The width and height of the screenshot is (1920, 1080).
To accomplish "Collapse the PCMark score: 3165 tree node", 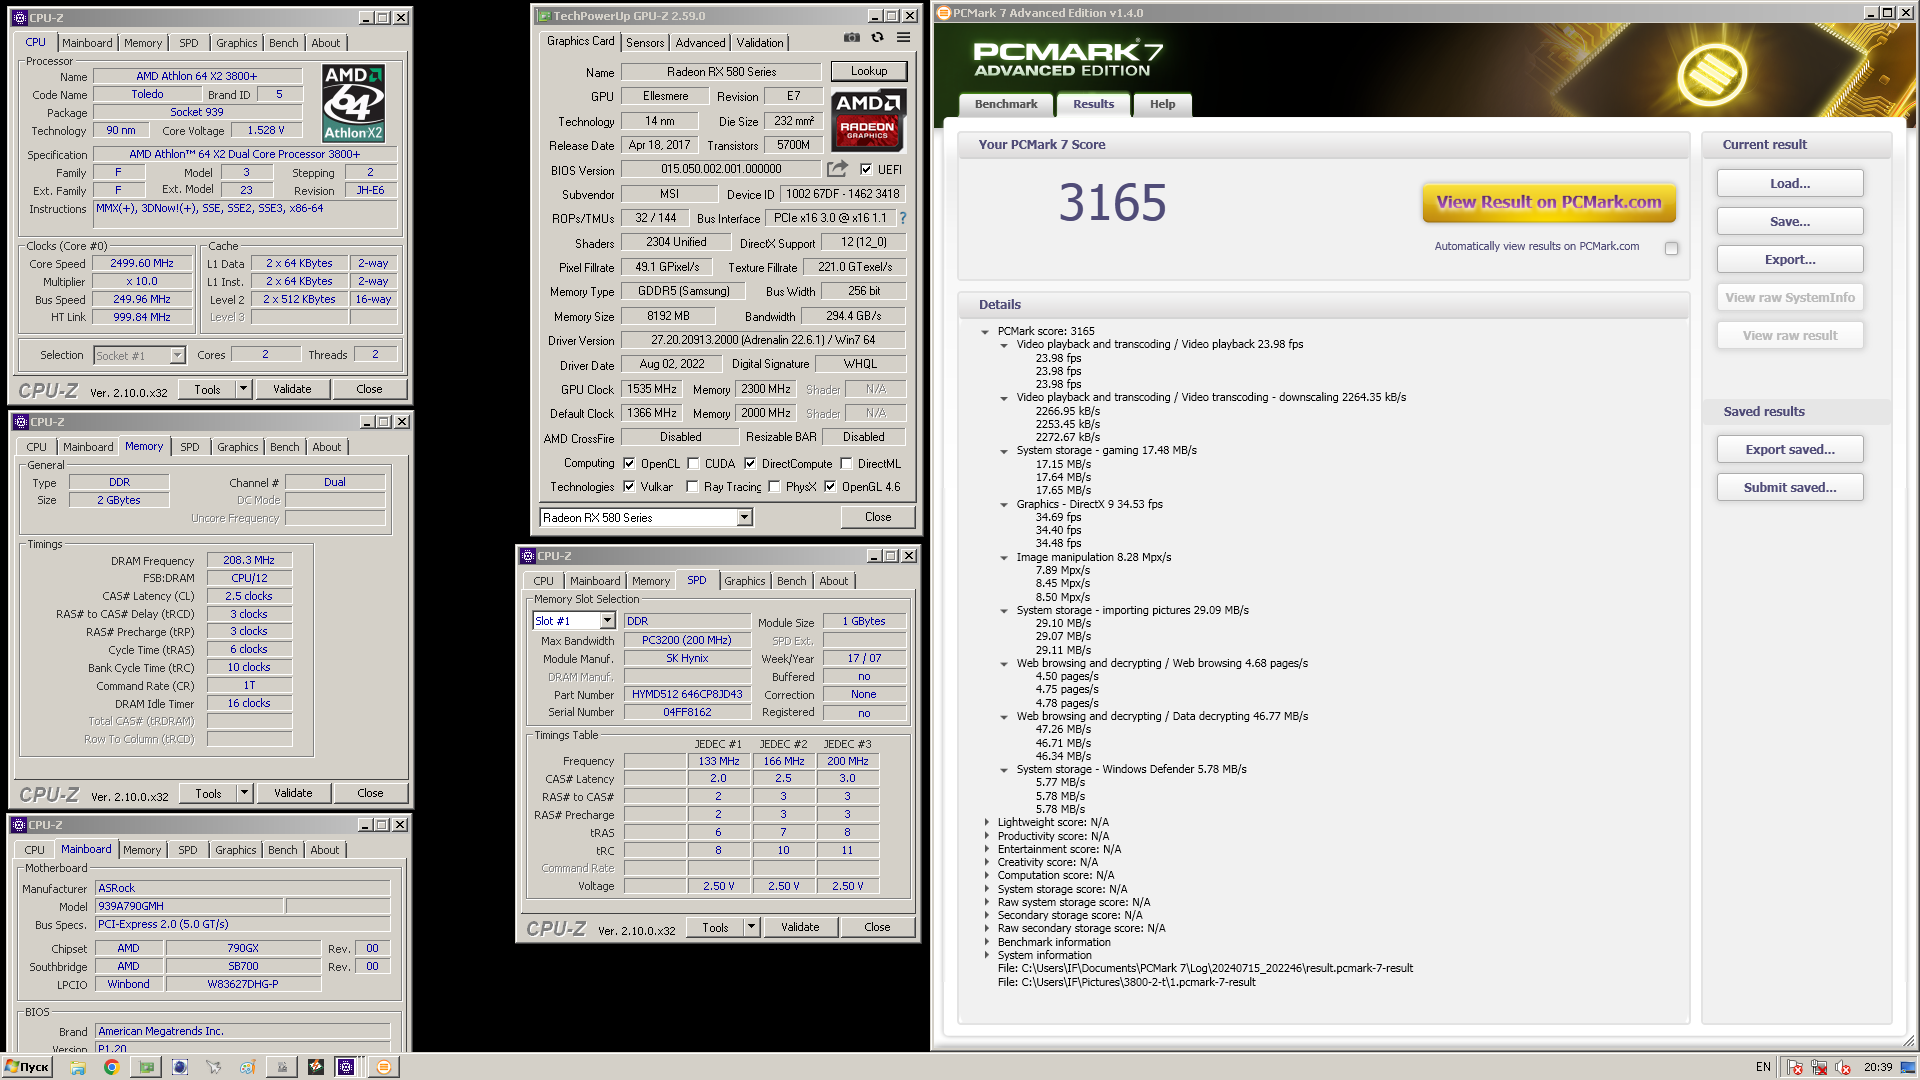I will pos(985,331).
